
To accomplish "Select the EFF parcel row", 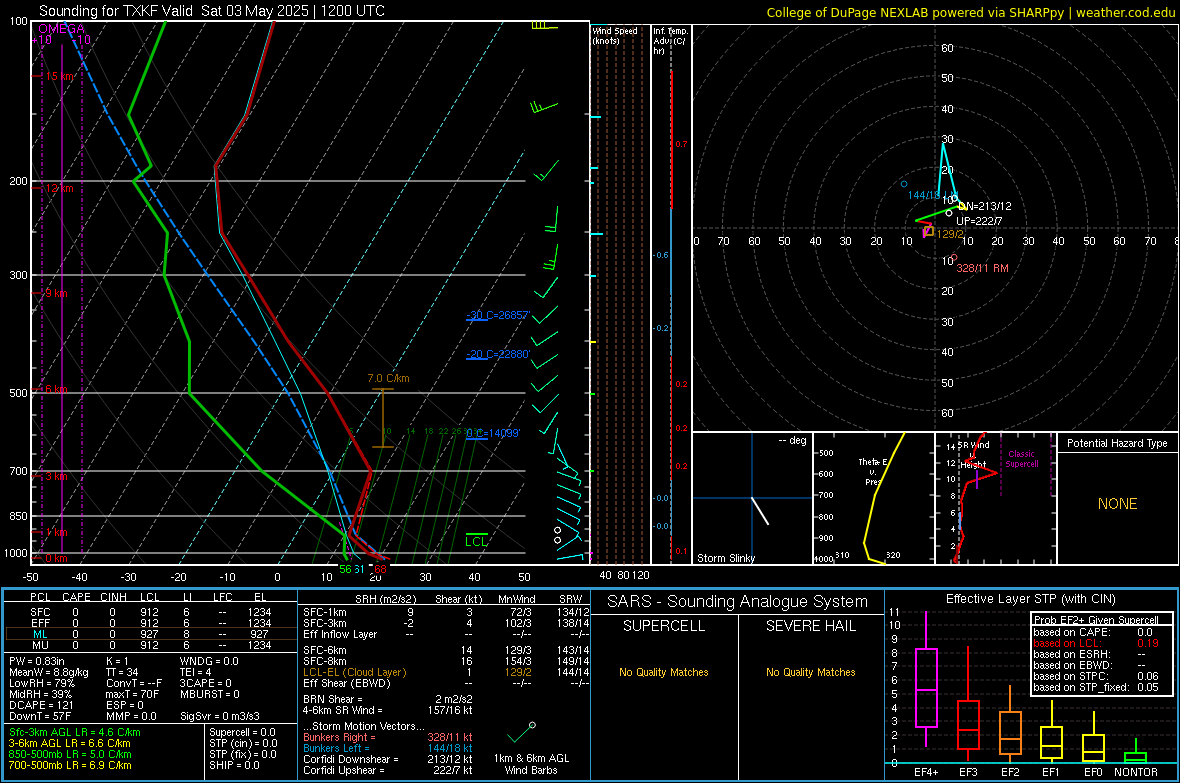I will [150, 623].
